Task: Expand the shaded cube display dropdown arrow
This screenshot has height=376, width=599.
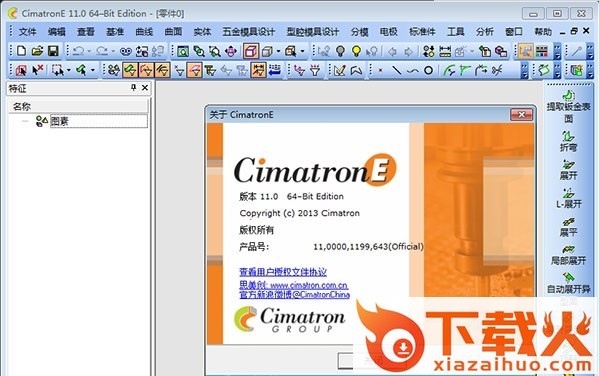Action: pyautogui.click(x=278, y=51)
